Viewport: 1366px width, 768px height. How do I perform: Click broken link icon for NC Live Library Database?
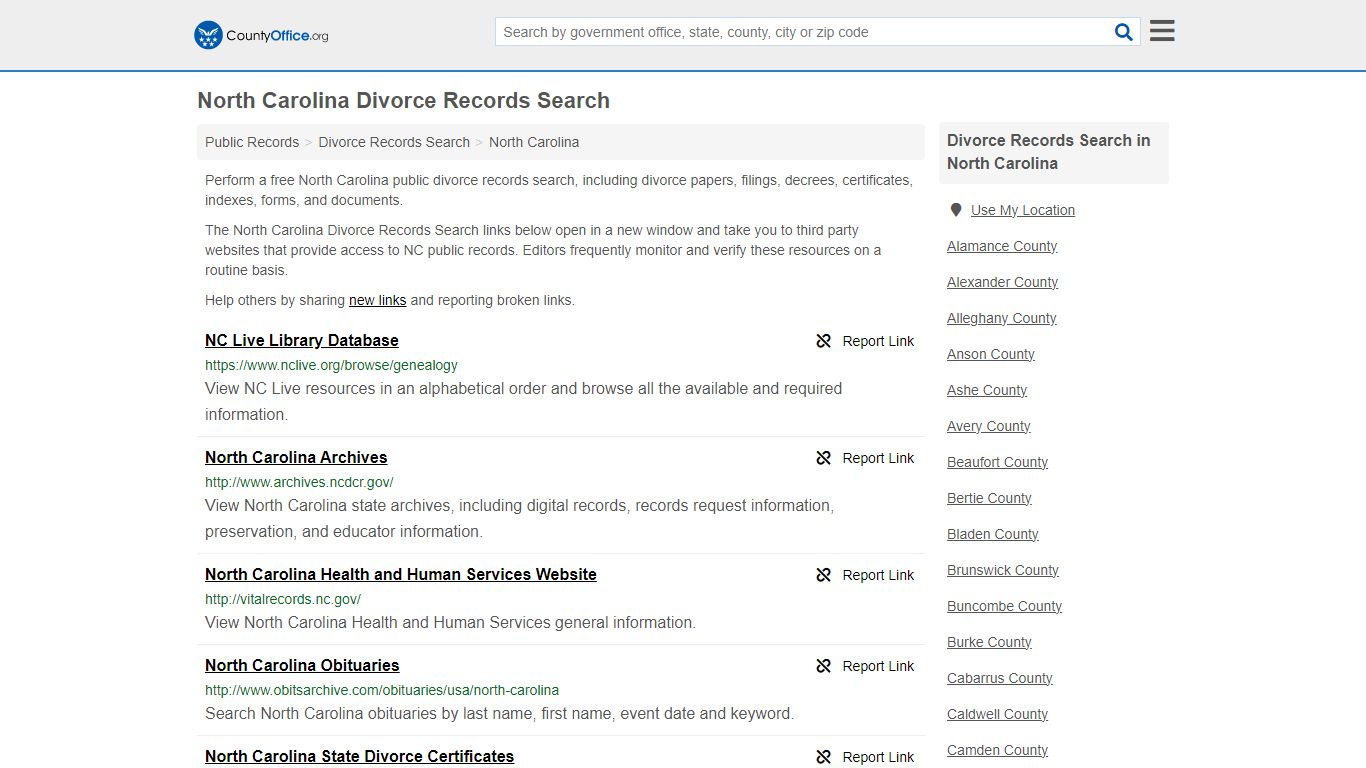824,341
